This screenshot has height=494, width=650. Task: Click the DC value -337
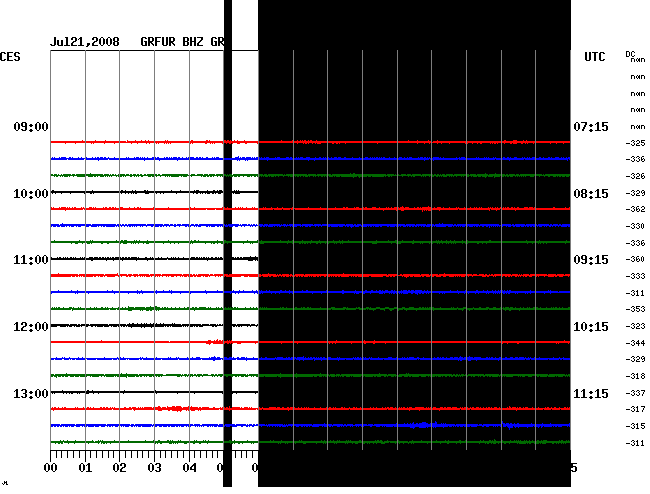coord(635,393)
